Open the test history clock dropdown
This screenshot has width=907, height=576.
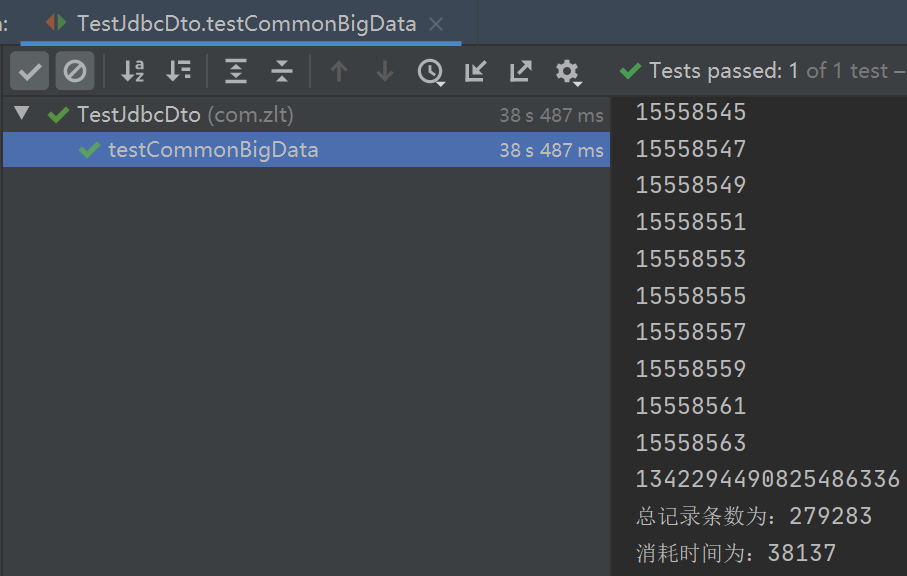431,72
